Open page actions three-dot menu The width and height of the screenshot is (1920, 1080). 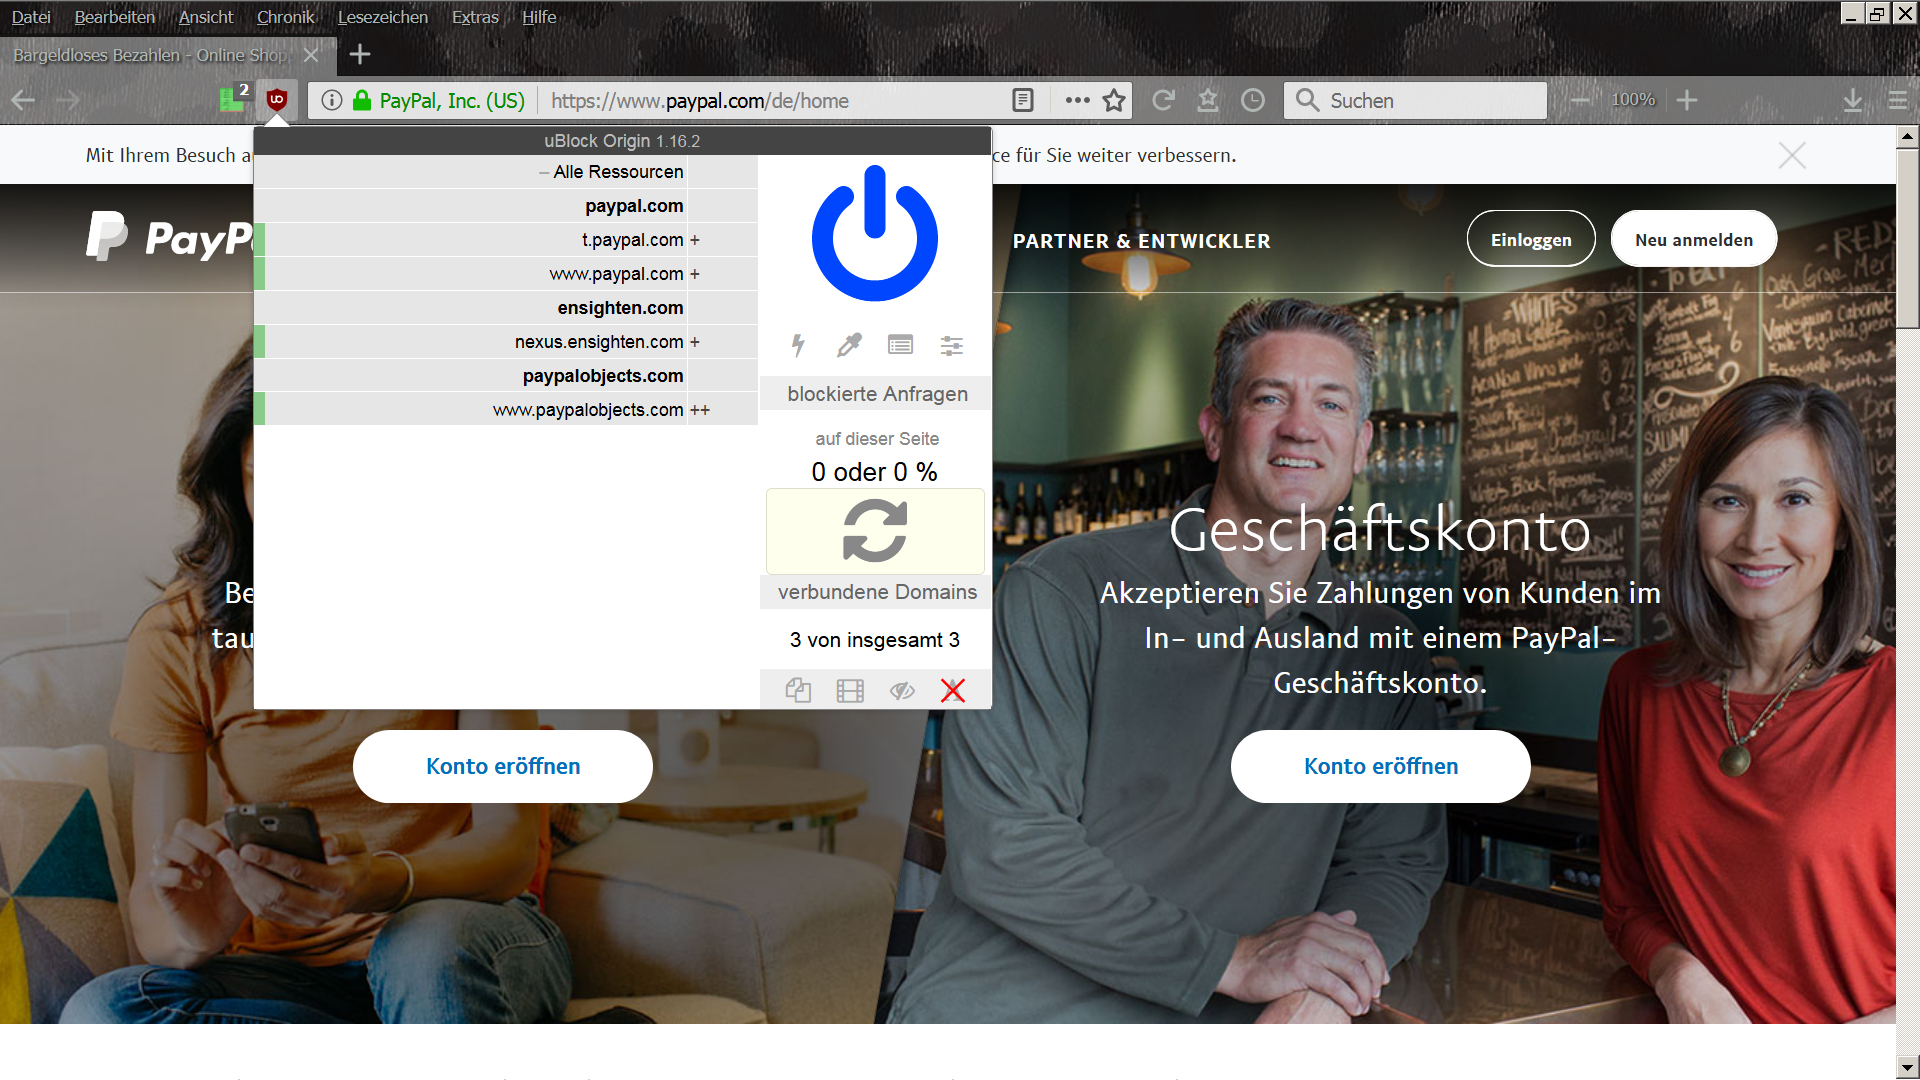click(x=1077, y=100)
